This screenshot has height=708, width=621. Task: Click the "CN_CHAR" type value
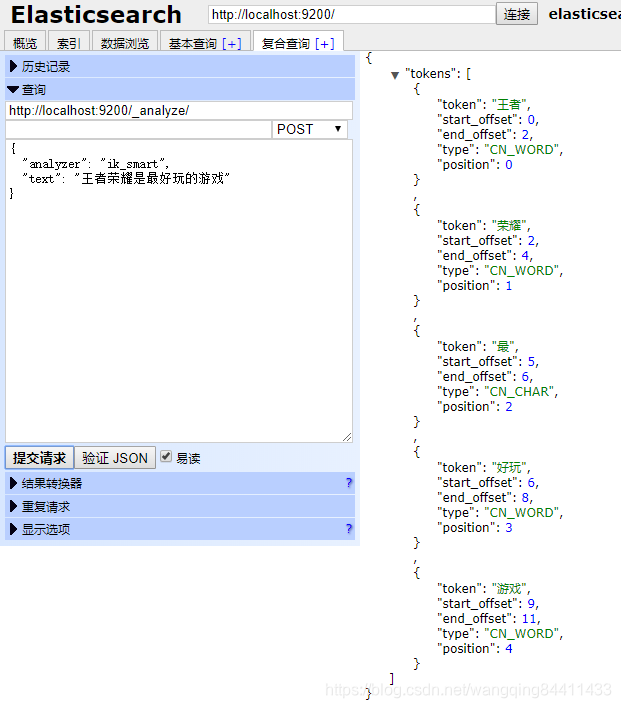tap(519, 392)
